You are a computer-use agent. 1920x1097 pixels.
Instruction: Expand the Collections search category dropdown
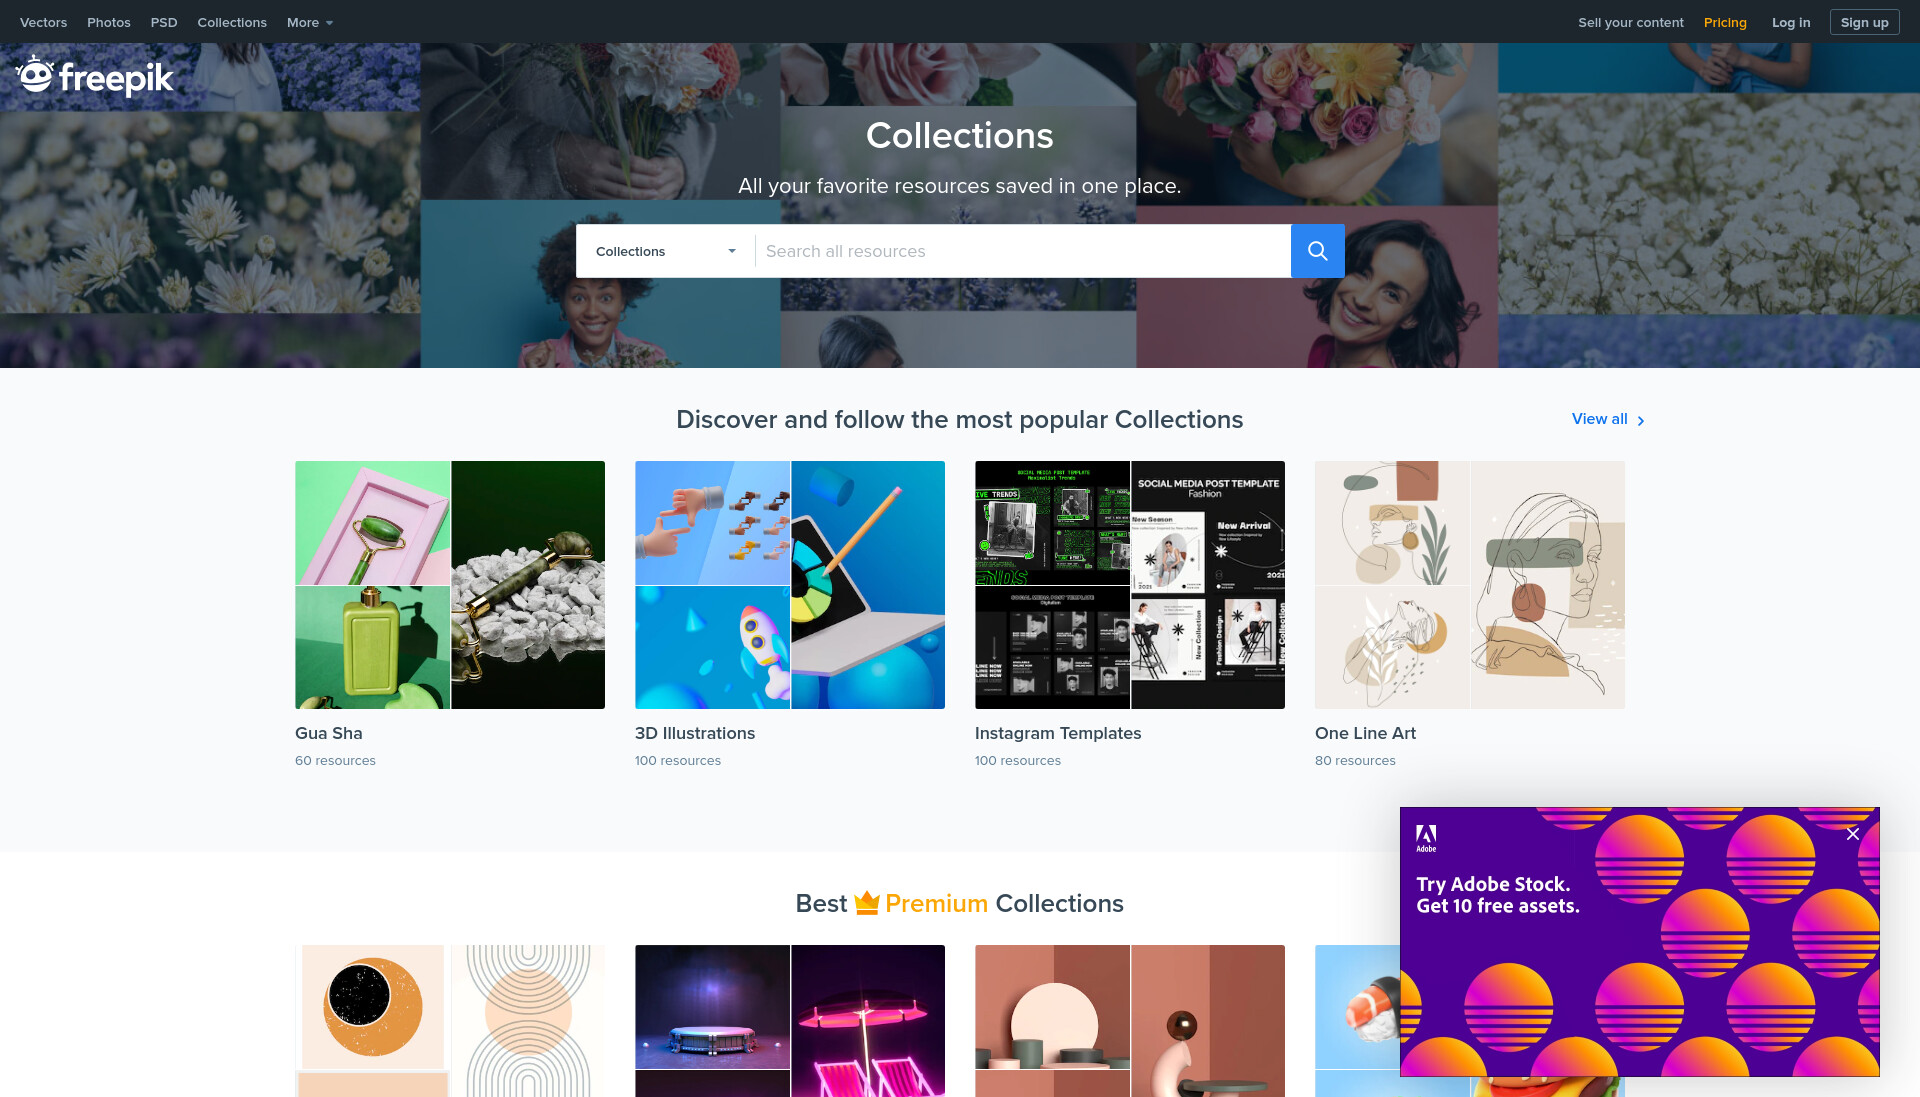665,251
